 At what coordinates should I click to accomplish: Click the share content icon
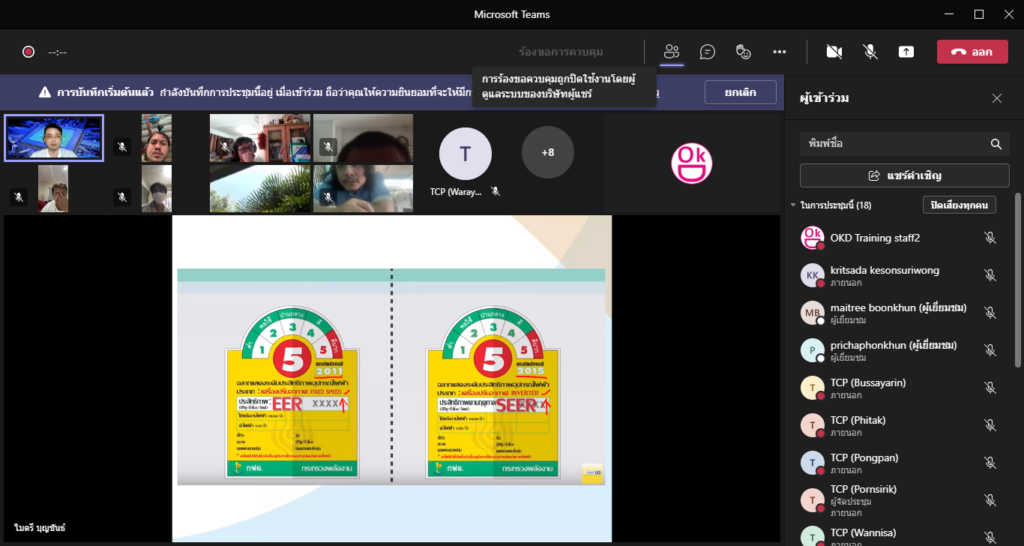point(906,52)
